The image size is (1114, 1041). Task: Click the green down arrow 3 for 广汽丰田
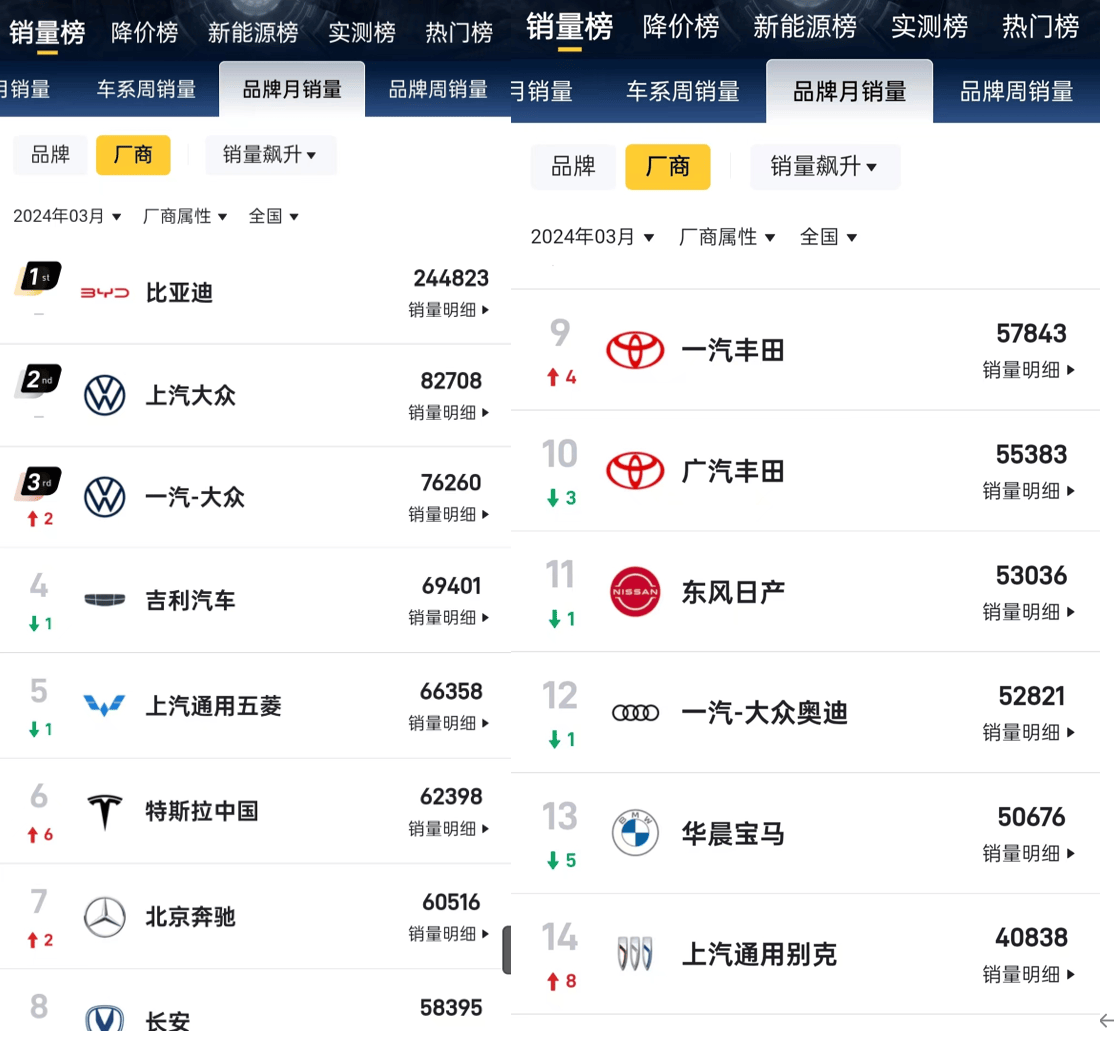(x=562, y=498)
